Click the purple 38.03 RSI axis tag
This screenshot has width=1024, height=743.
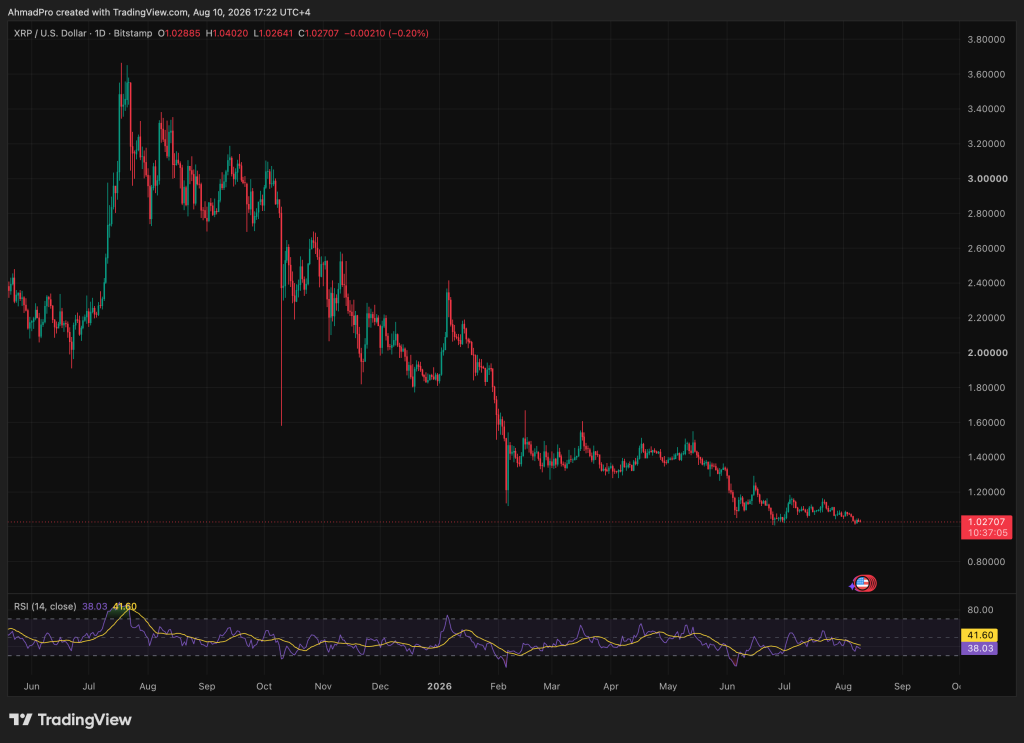tap(980, 648)
